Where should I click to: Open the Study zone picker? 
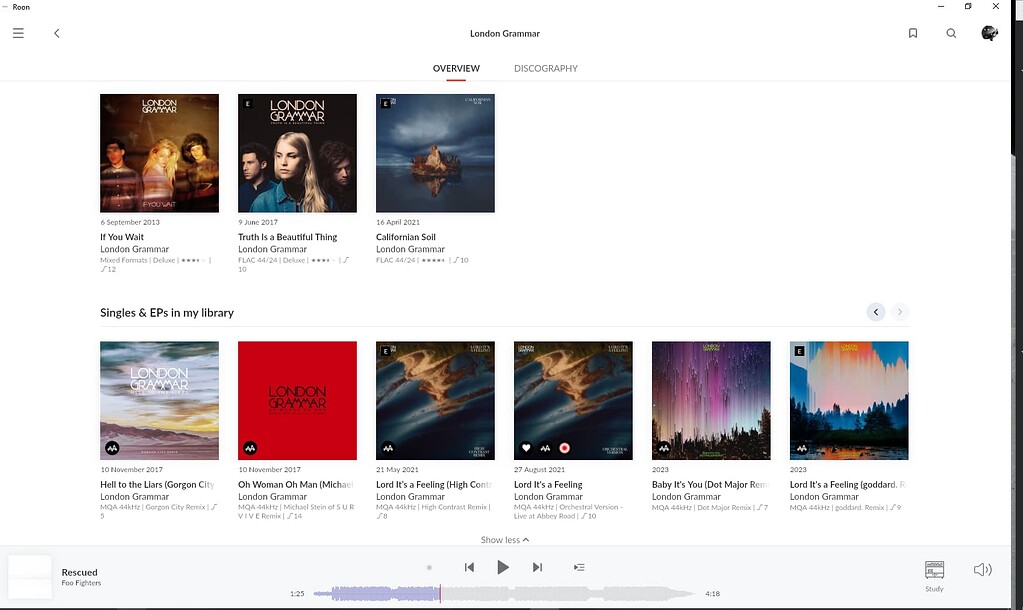pos(934,573)
